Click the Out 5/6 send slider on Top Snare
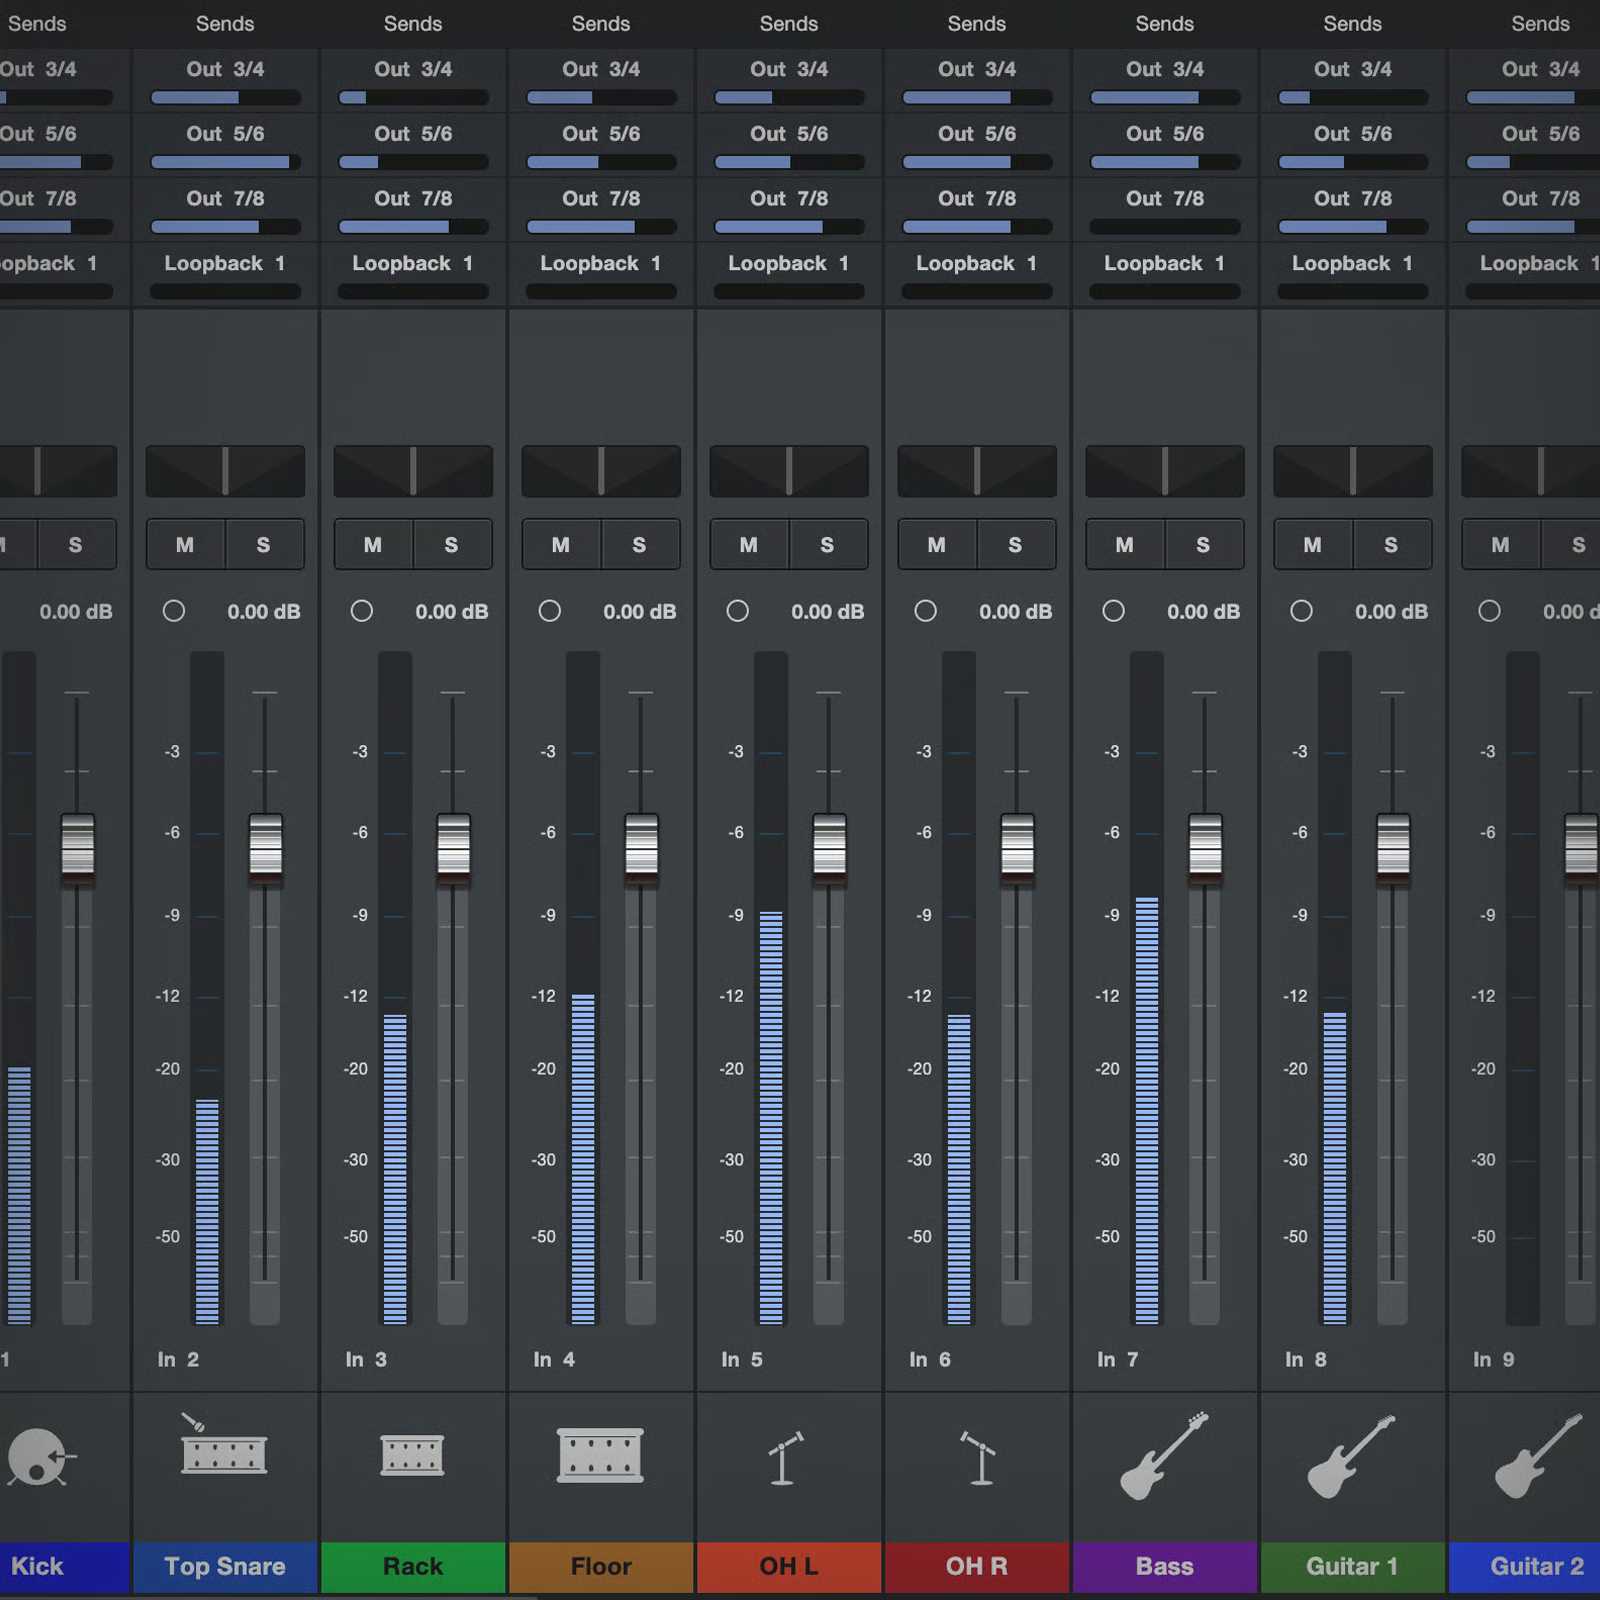 [225, 162]
